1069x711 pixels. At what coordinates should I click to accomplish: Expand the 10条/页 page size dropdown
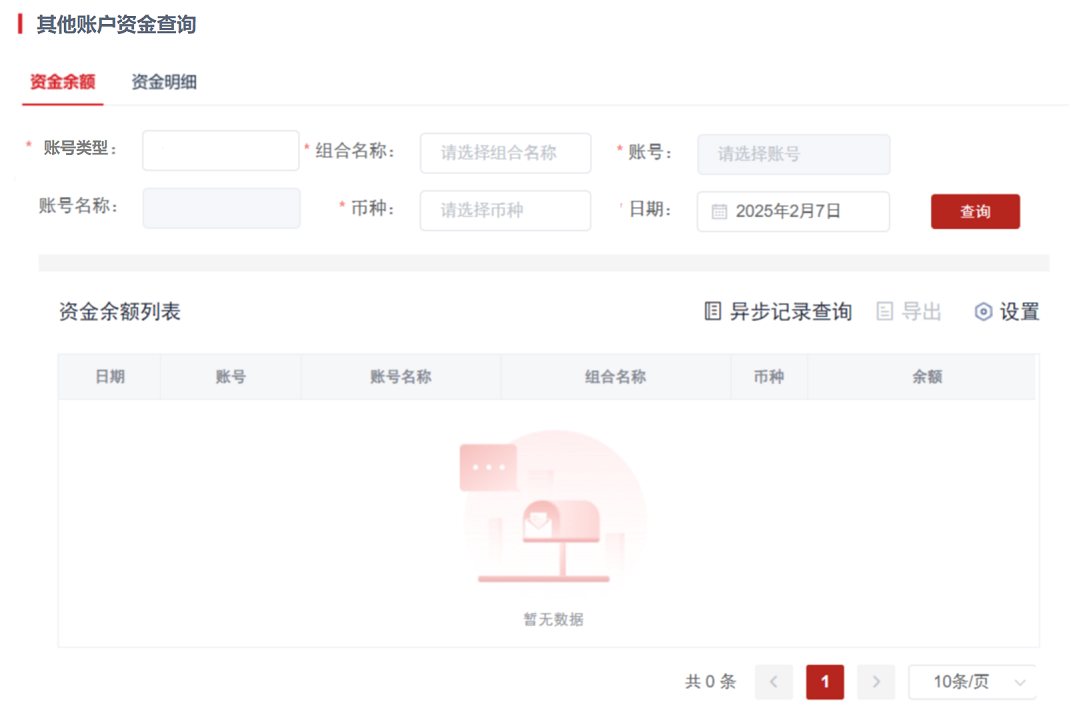972,682
